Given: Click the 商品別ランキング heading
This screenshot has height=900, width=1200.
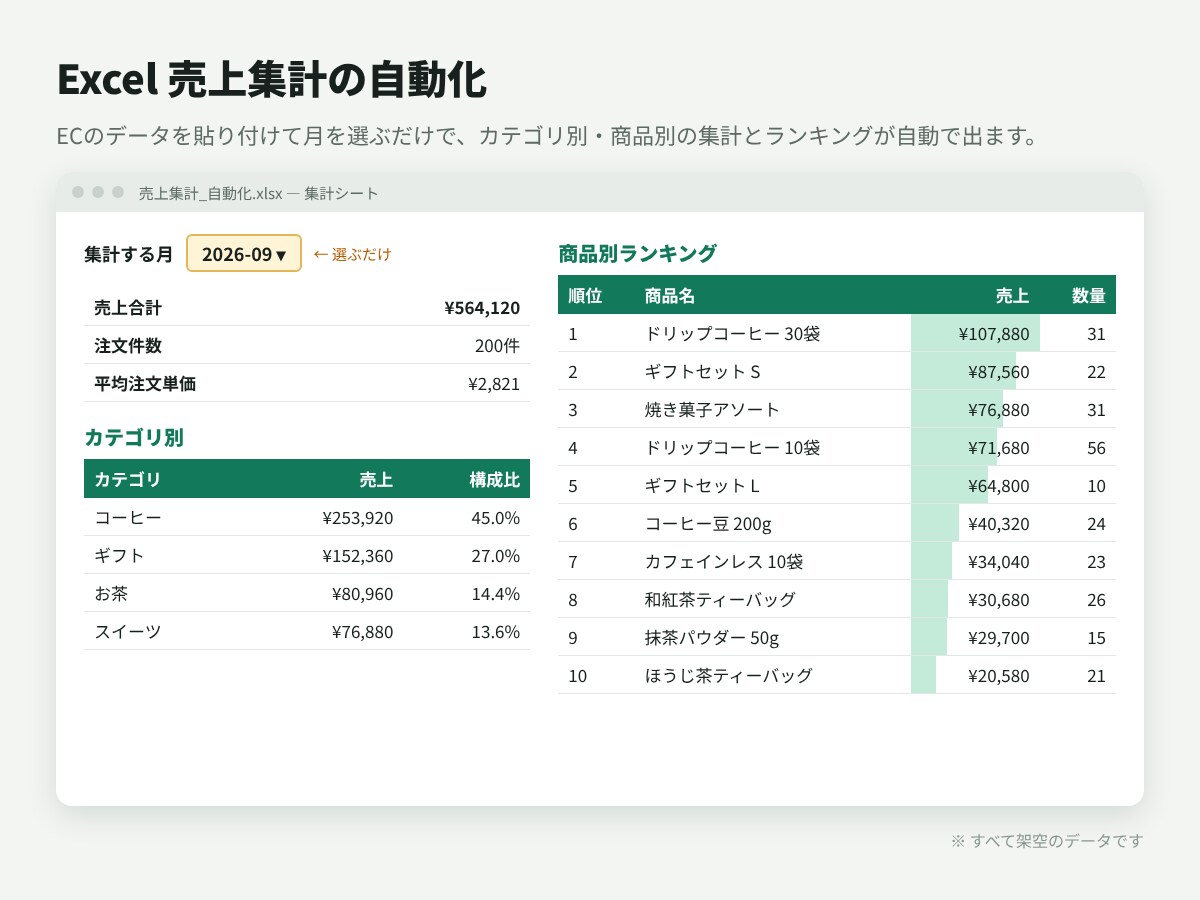Looking at the screenshot, I should 638,253.
